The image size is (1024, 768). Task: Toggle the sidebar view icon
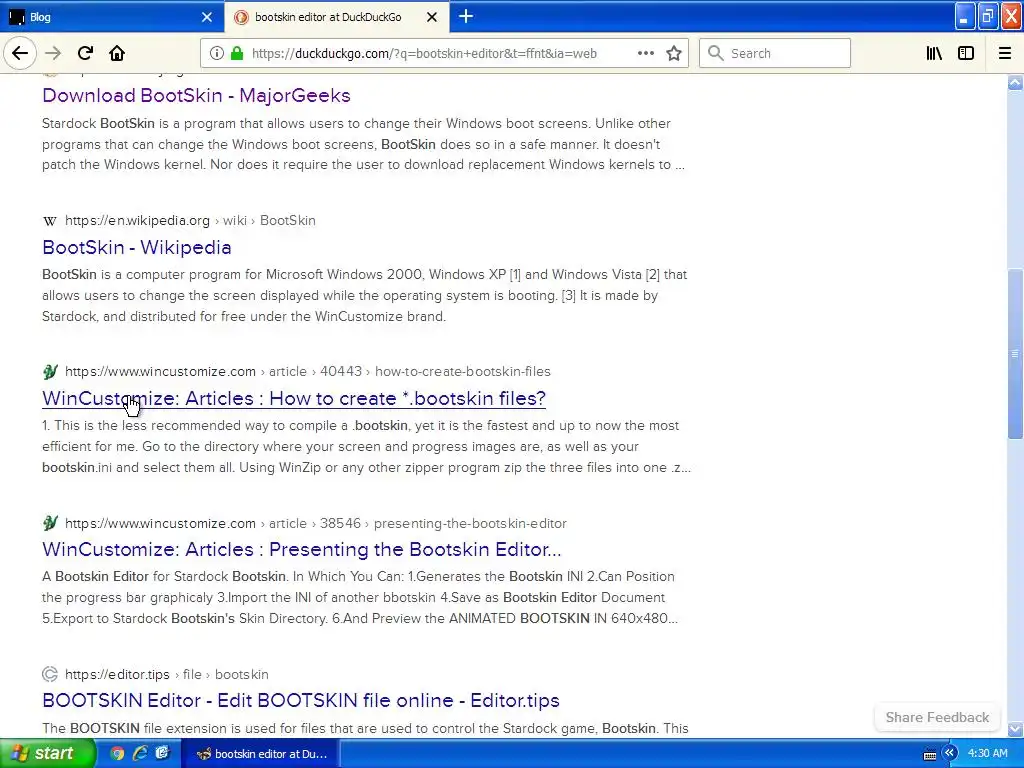click(966, 53)
